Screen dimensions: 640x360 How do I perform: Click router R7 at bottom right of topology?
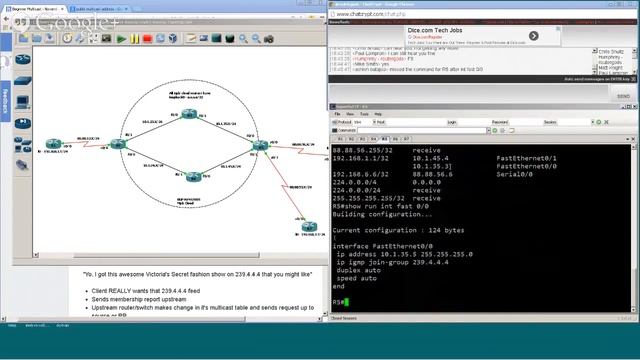pos(309,226)
